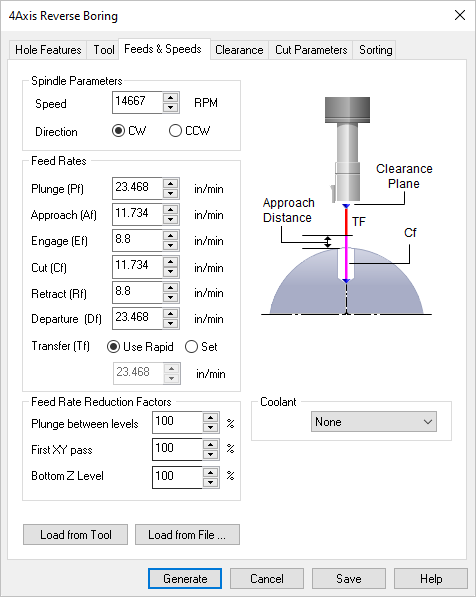Open the Cut Parameters tab

pos(311,50)
